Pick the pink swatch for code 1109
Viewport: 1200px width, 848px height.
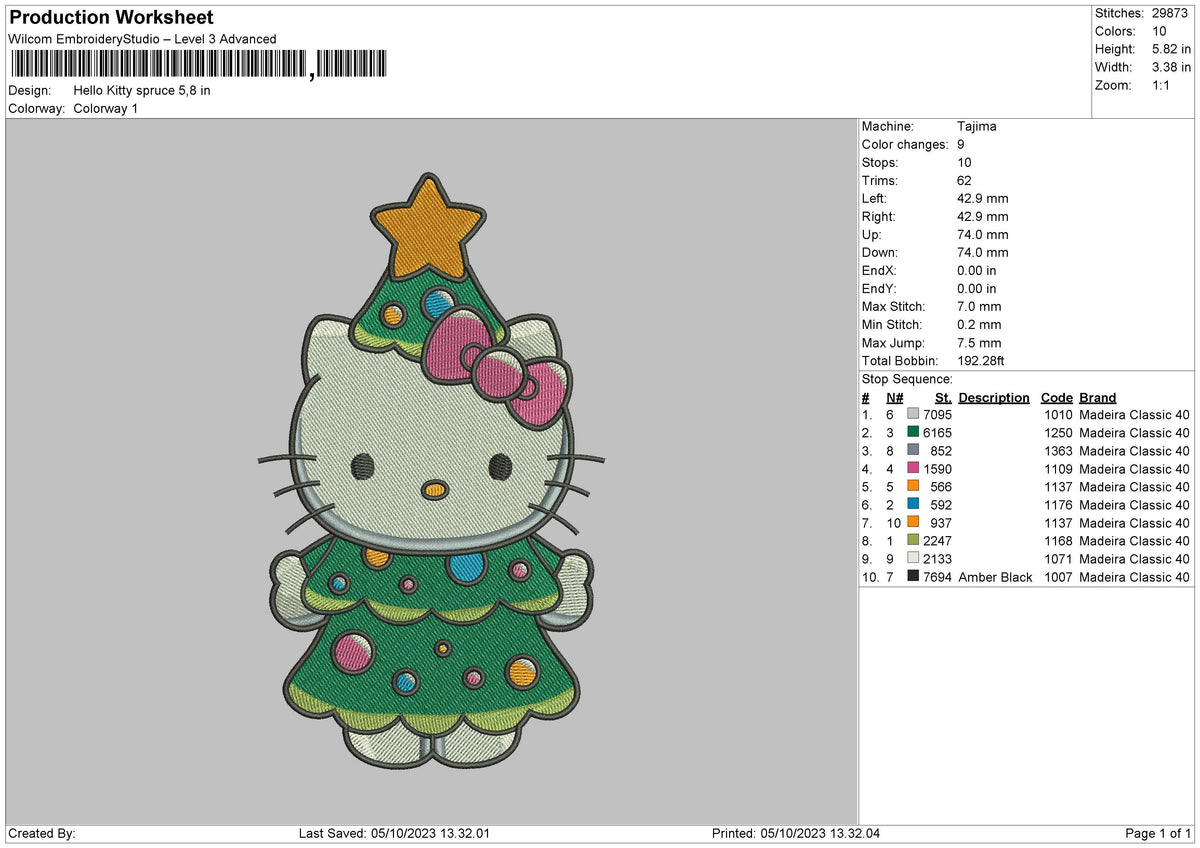pyautogui.click(x=913, y=468)
